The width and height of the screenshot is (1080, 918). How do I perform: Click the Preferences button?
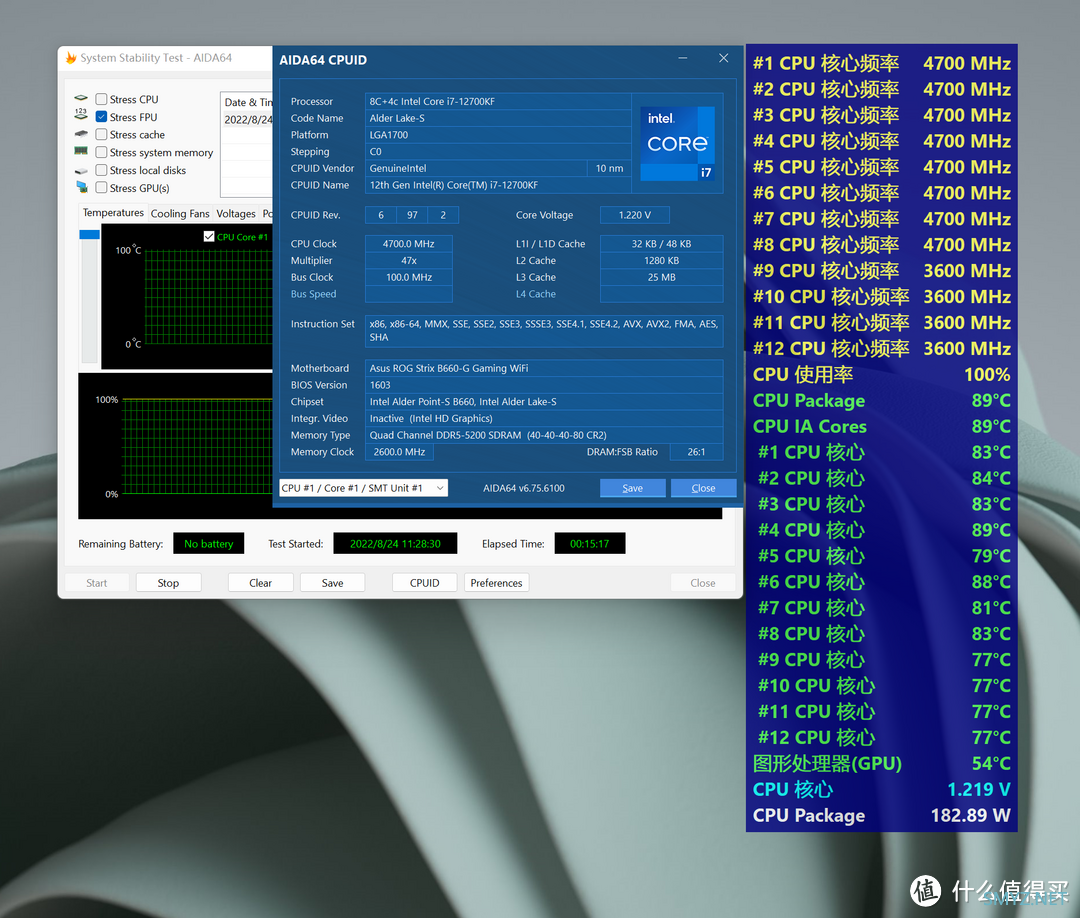coord(496,583)
